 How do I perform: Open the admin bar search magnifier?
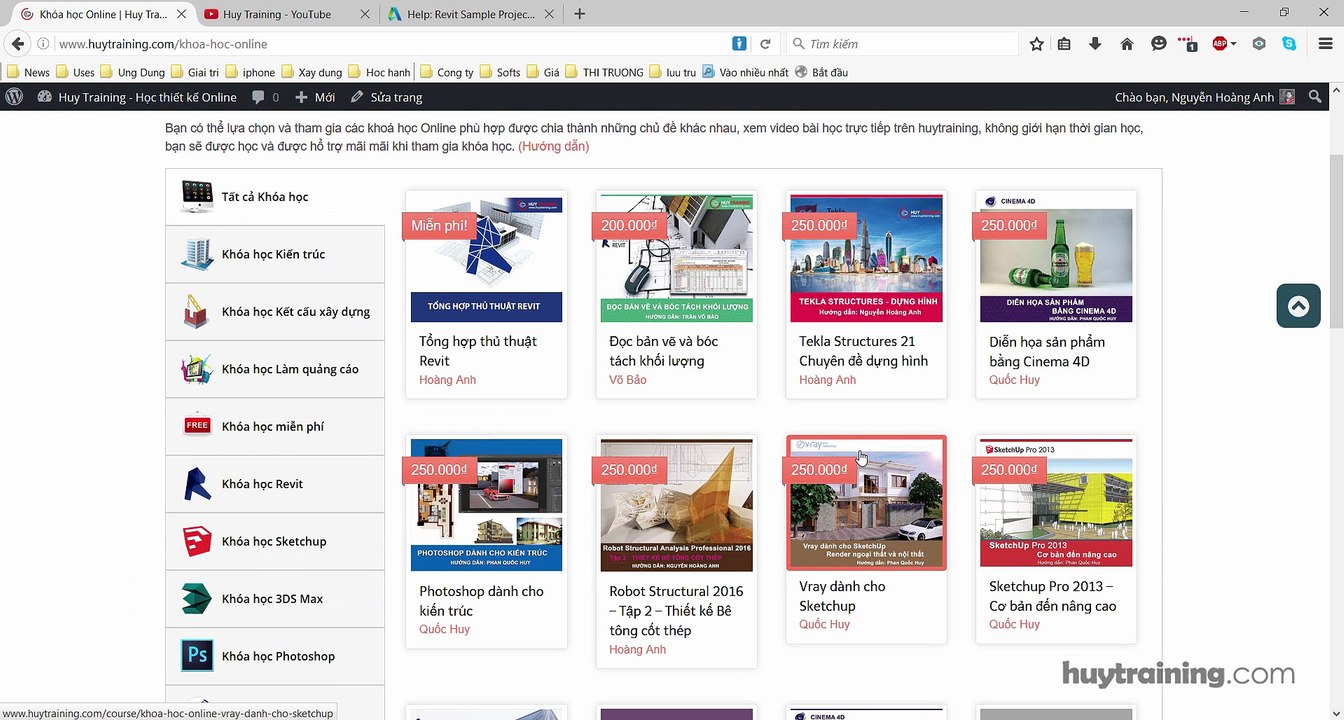1315,97
